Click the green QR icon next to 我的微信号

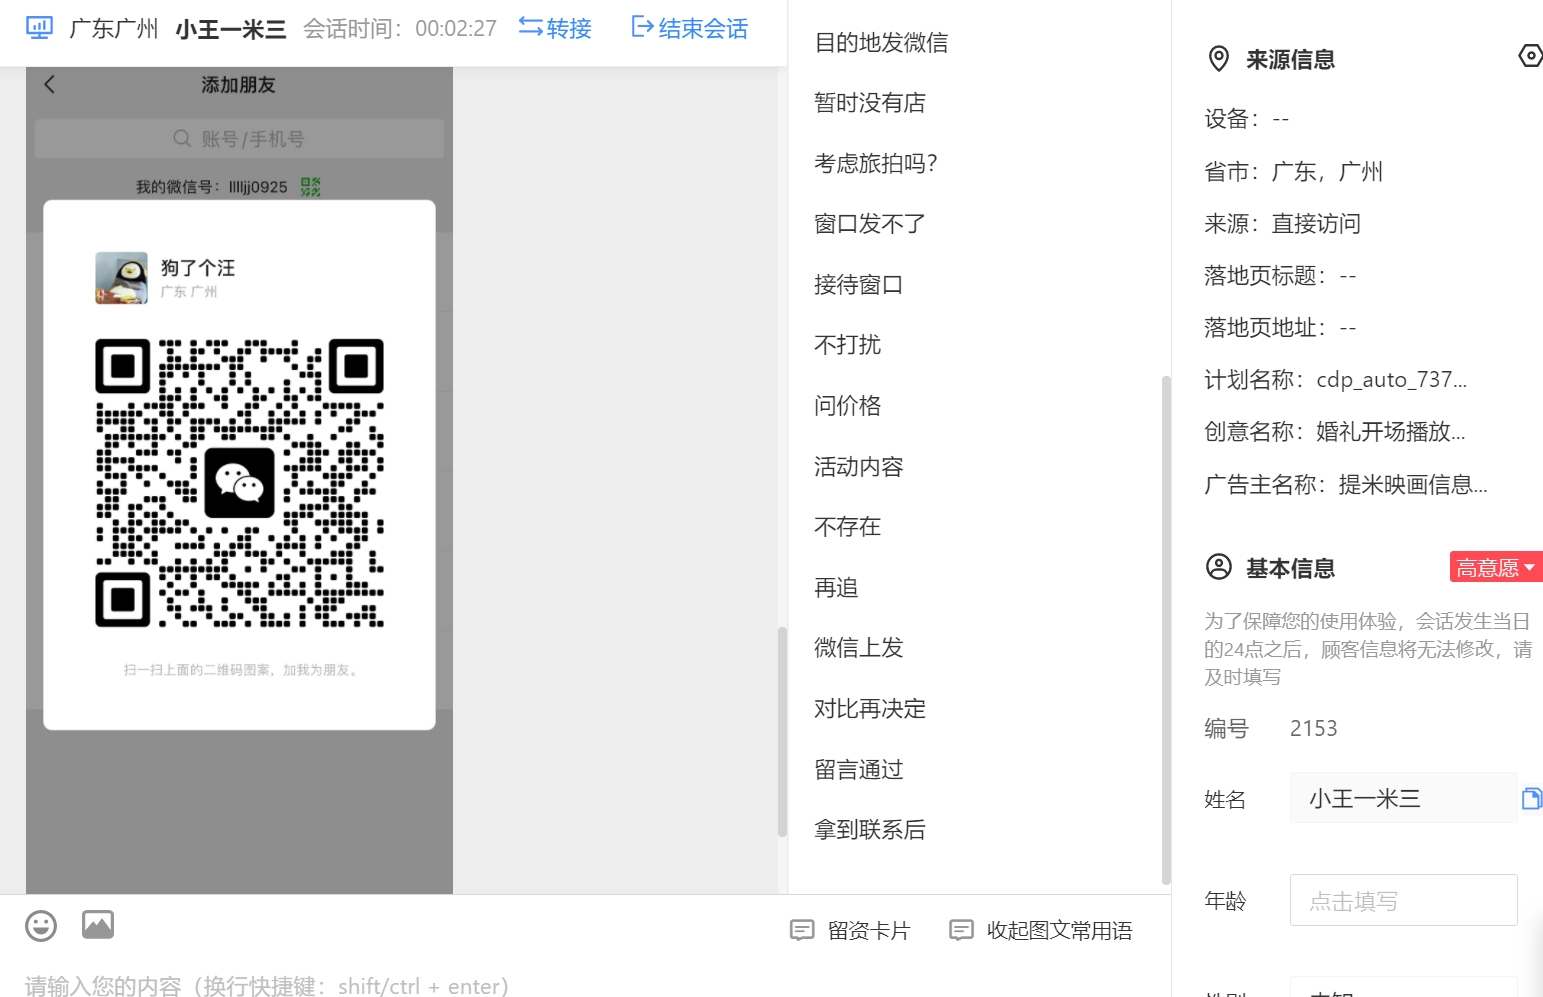[311, 187]
